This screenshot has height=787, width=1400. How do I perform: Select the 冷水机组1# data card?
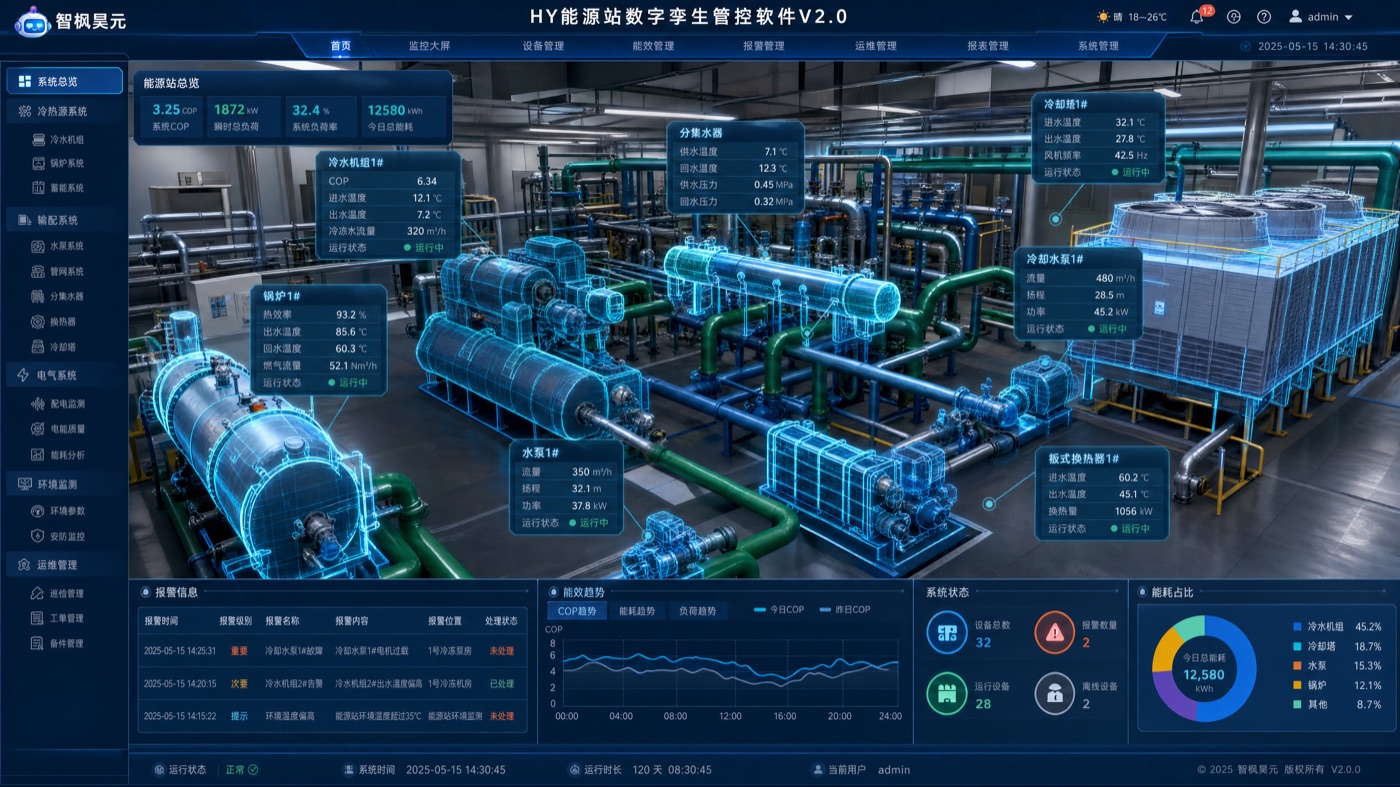coord(389,205)
